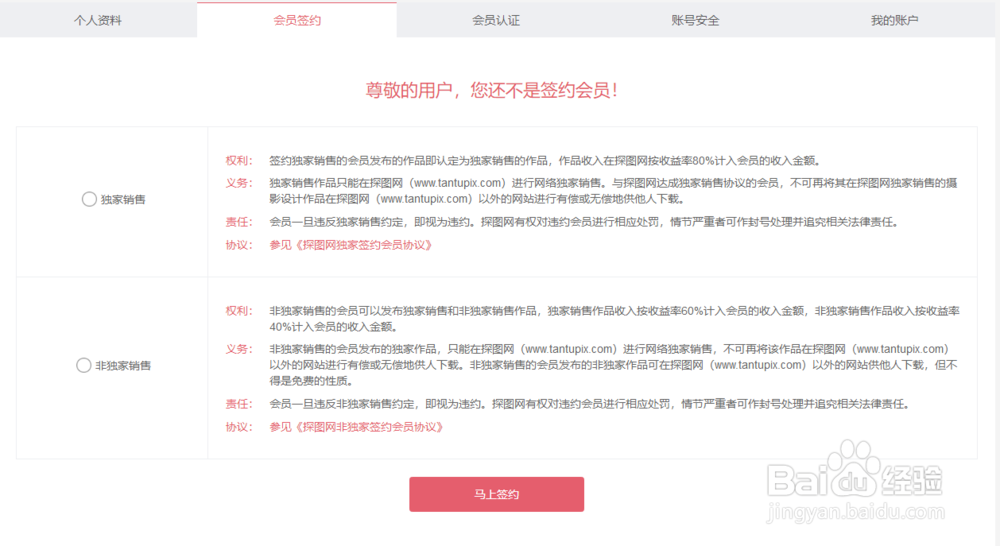The height and width of the screenshot is (546, 1000).
Task: Click the heading 尊敬的用户，您还不是签约会员!
Action: pyautogui.click(x=492, y=90)
